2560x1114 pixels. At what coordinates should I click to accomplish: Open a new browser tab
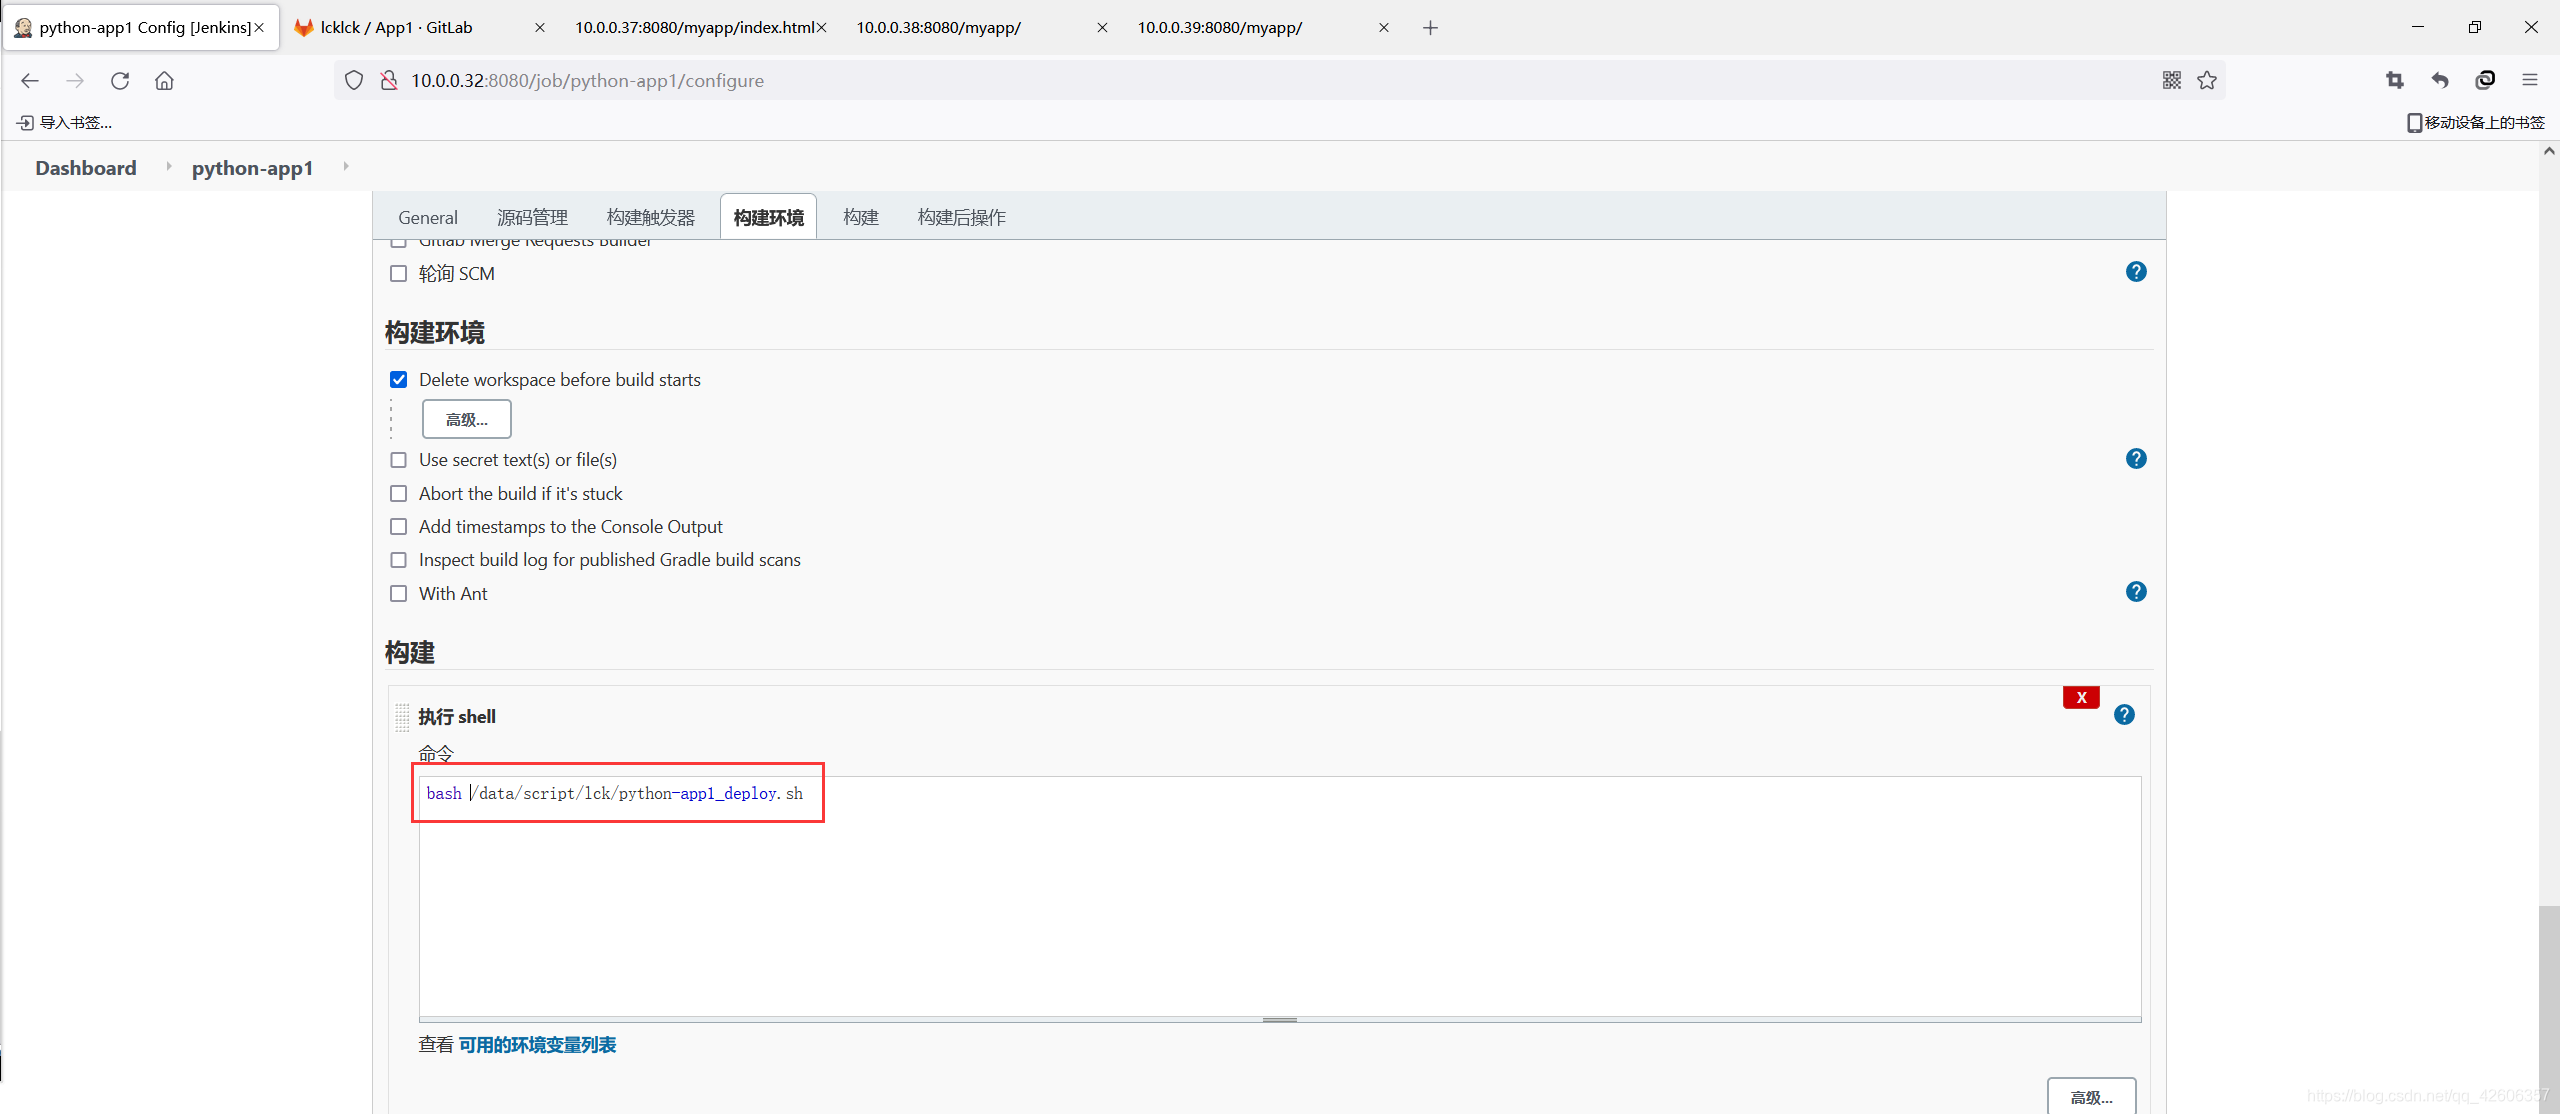[1430, 28]
